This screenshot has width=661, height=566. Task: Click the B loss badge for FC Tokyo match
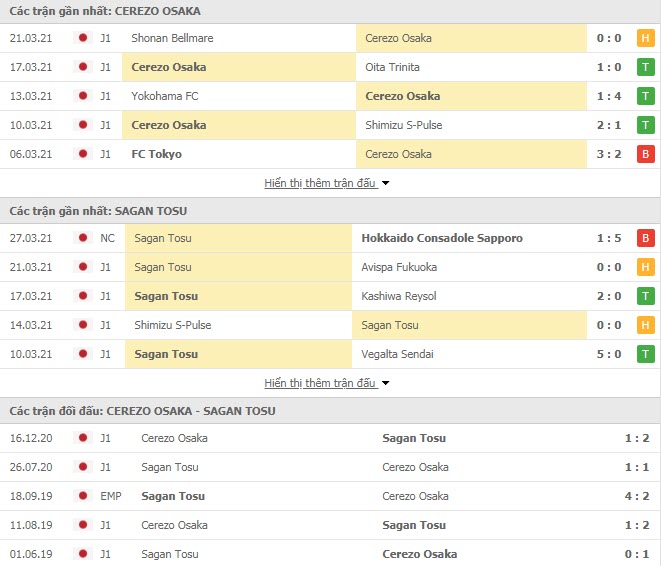[645, 154]
